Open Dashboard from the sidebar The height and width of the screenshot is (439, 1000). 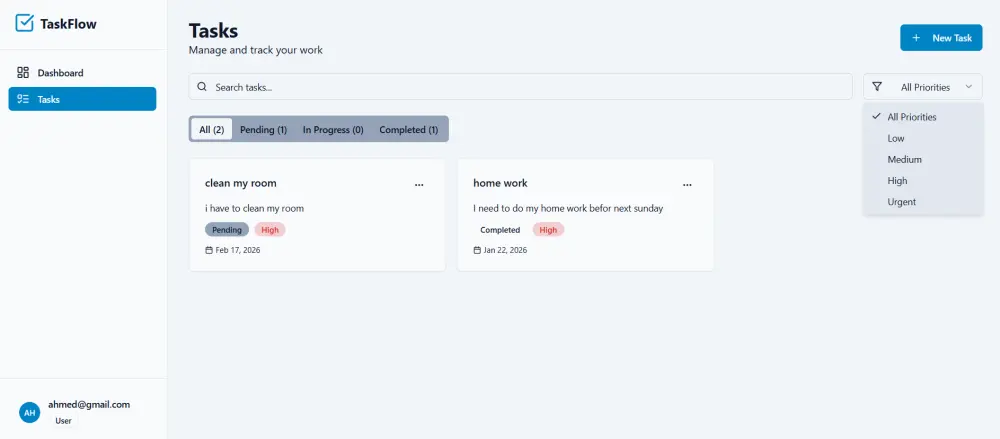[x=60, y=73]
